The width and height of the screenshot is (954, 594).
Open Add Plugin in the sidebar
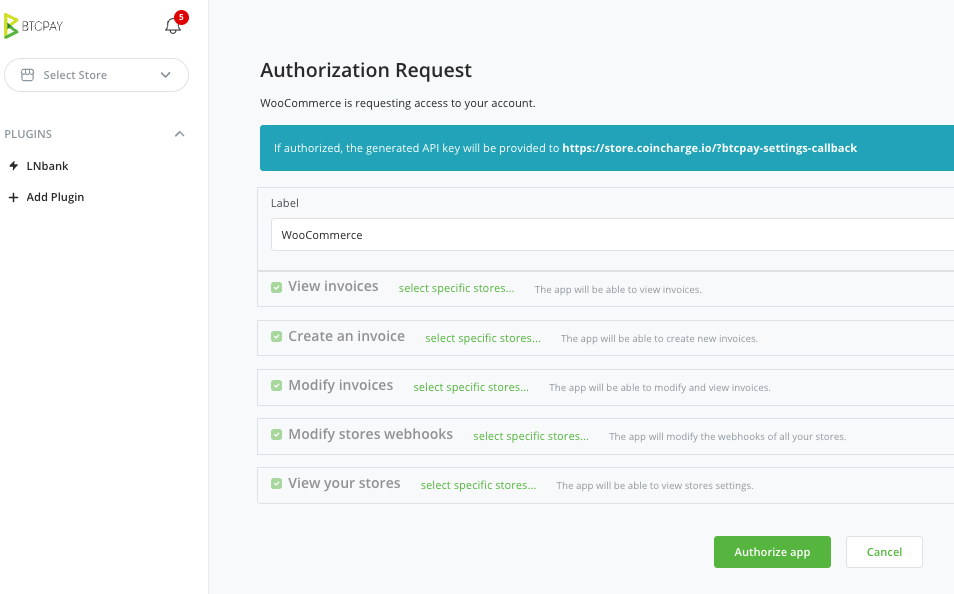pos(55,197)
